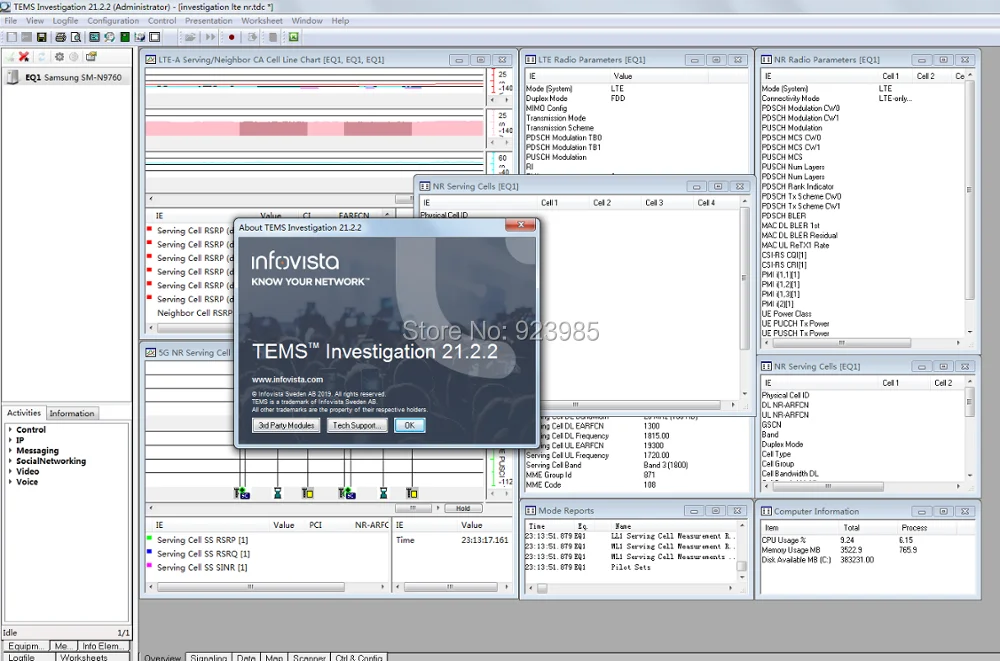Click the red X icon in the equipment panel

tap(24, 56)
